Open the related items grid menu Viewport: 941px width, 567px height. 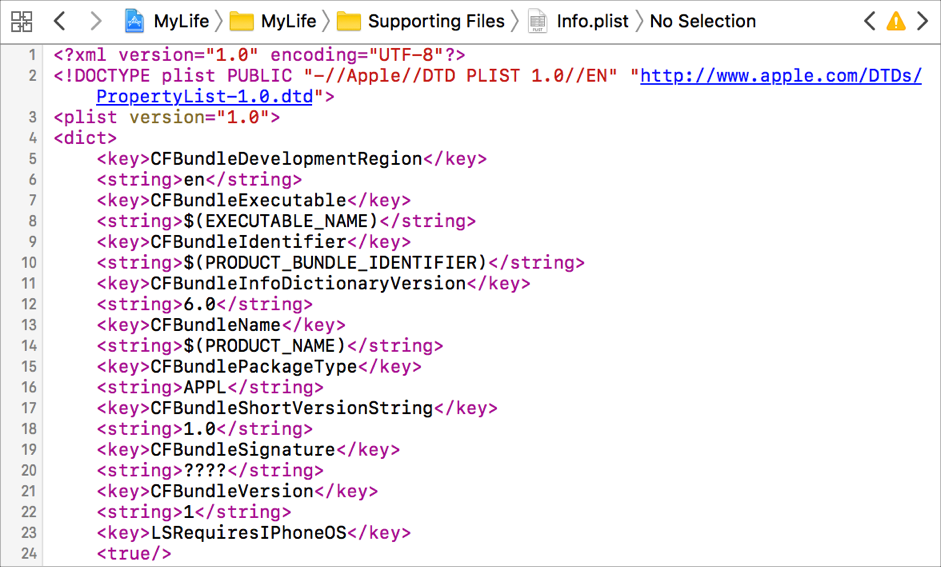[21, 21]
